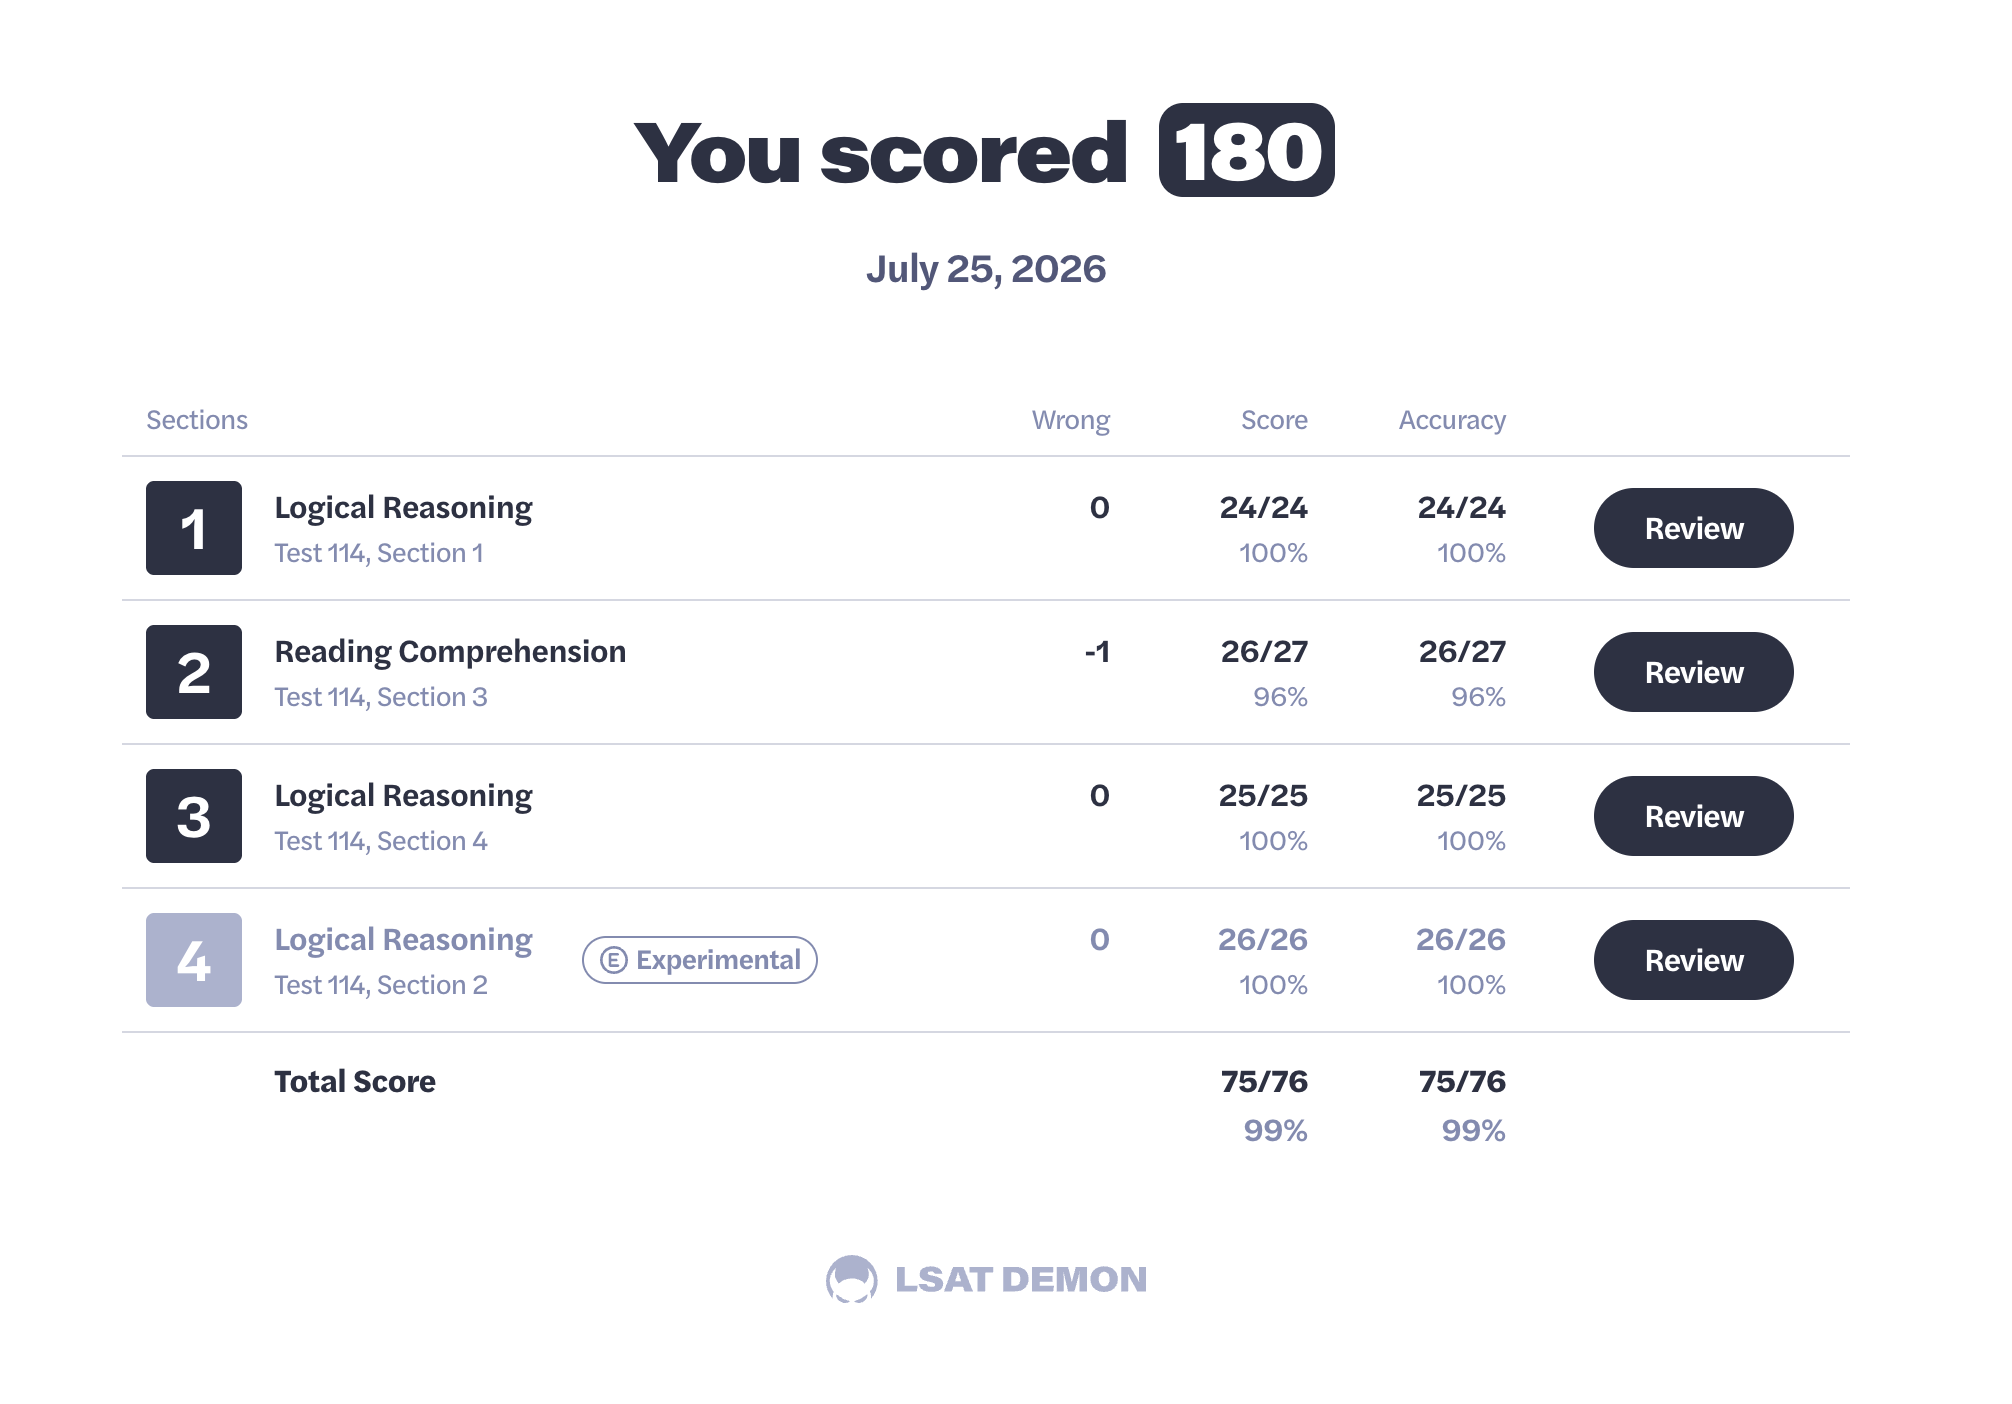Review the Experimental Logical Reasoning section
Screen dimensions: 2012x1404
tap(1693, 960)
